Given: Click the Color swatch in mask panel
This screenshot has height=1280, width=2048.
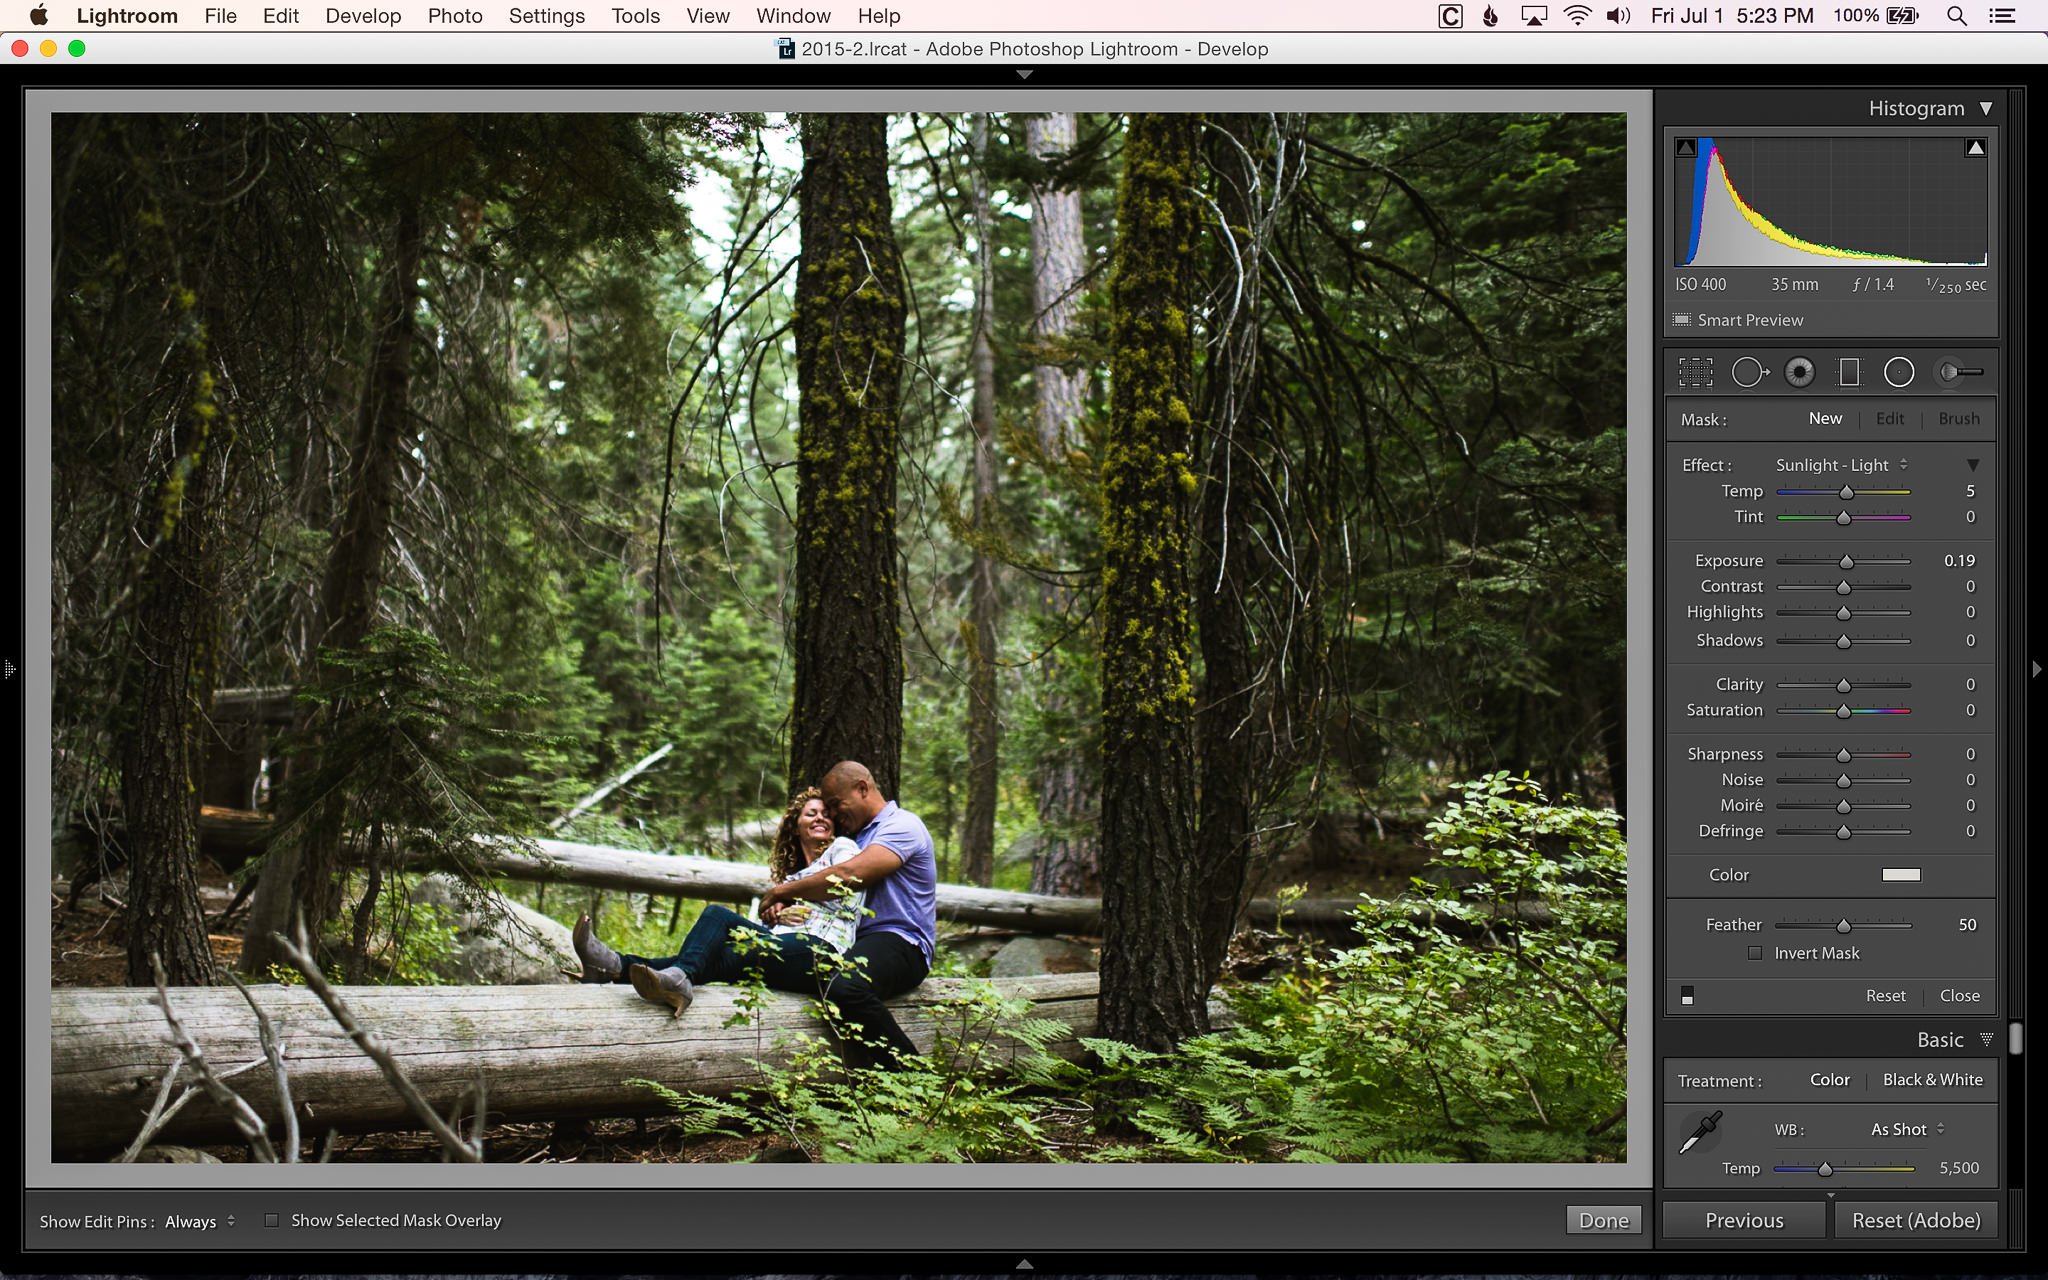Looking at the screenshot, I should tap(1902, 874).
